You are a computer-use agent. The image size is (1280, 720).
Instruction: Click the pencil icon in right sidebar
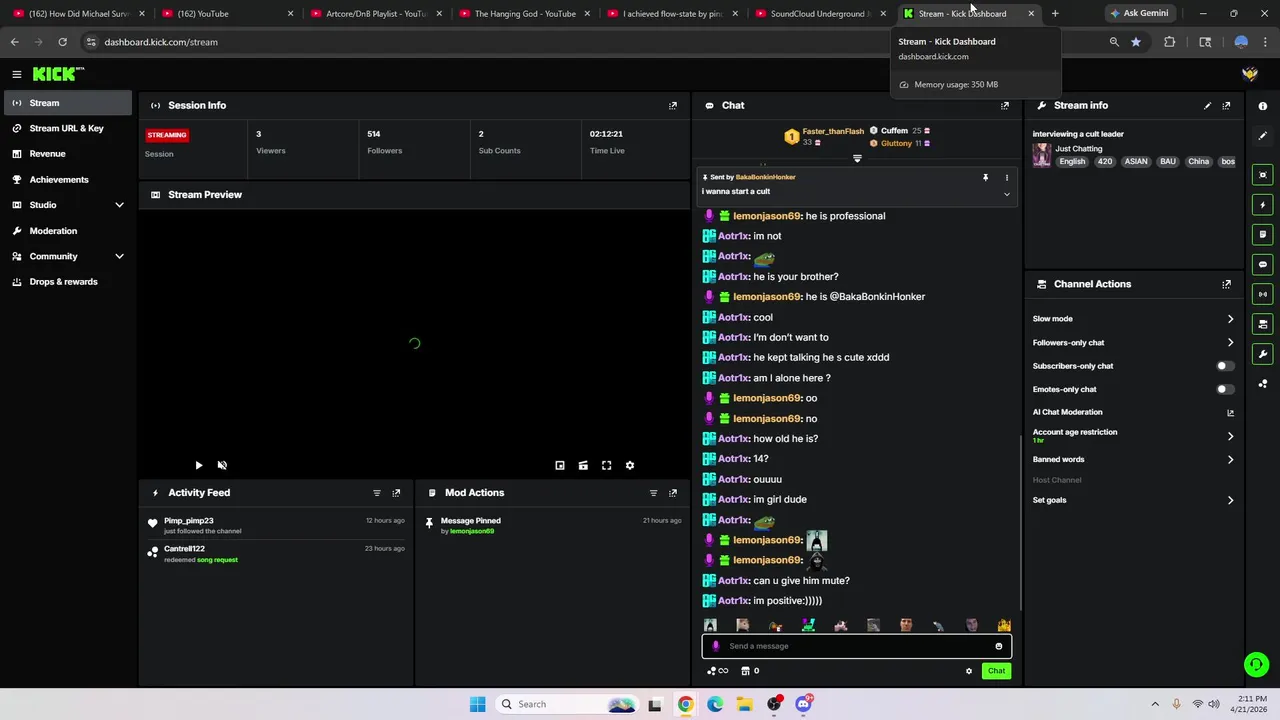(1263, 136)
